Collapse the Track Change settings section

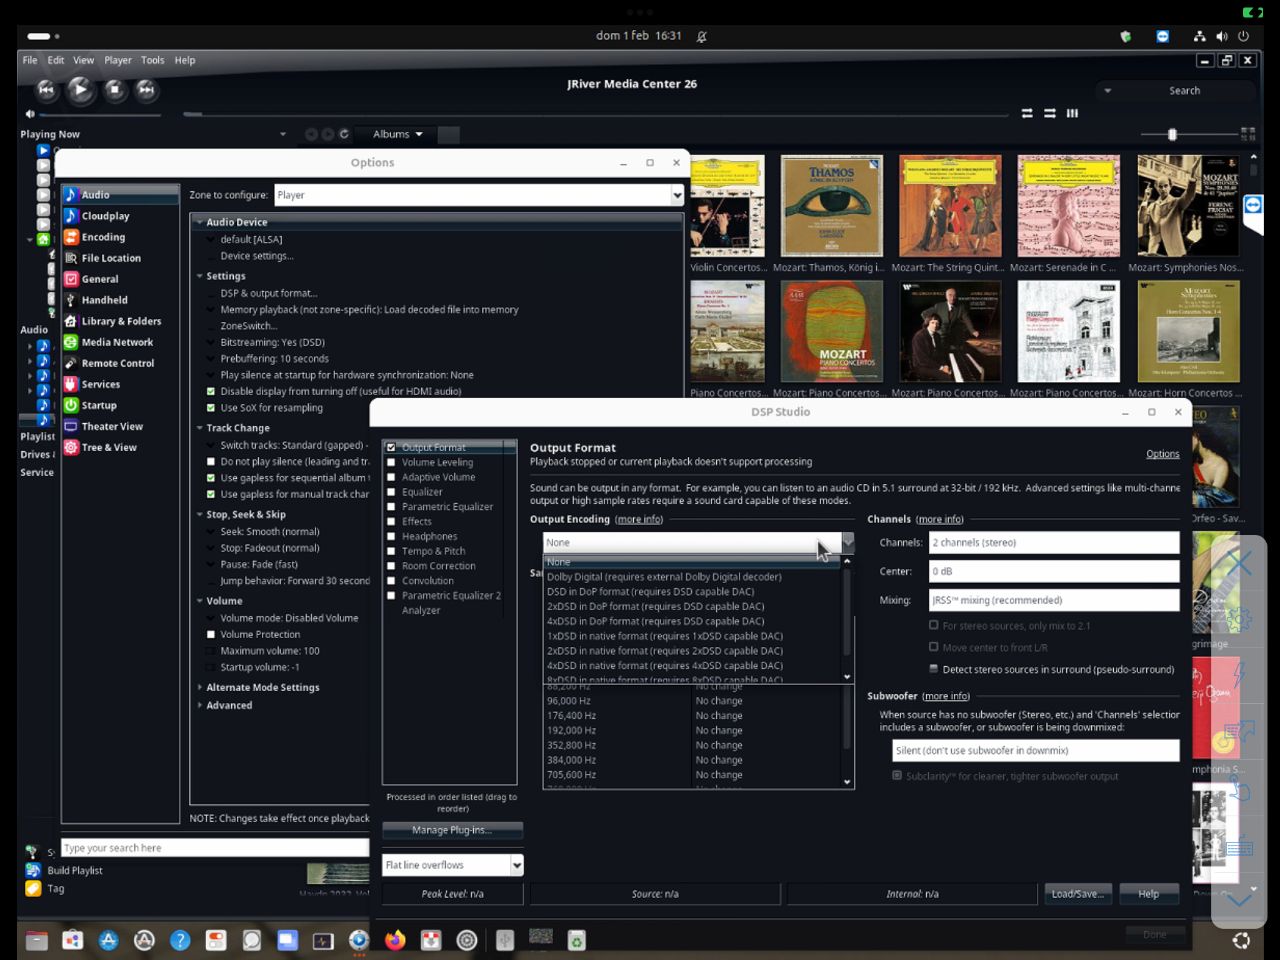pos(200,428)
